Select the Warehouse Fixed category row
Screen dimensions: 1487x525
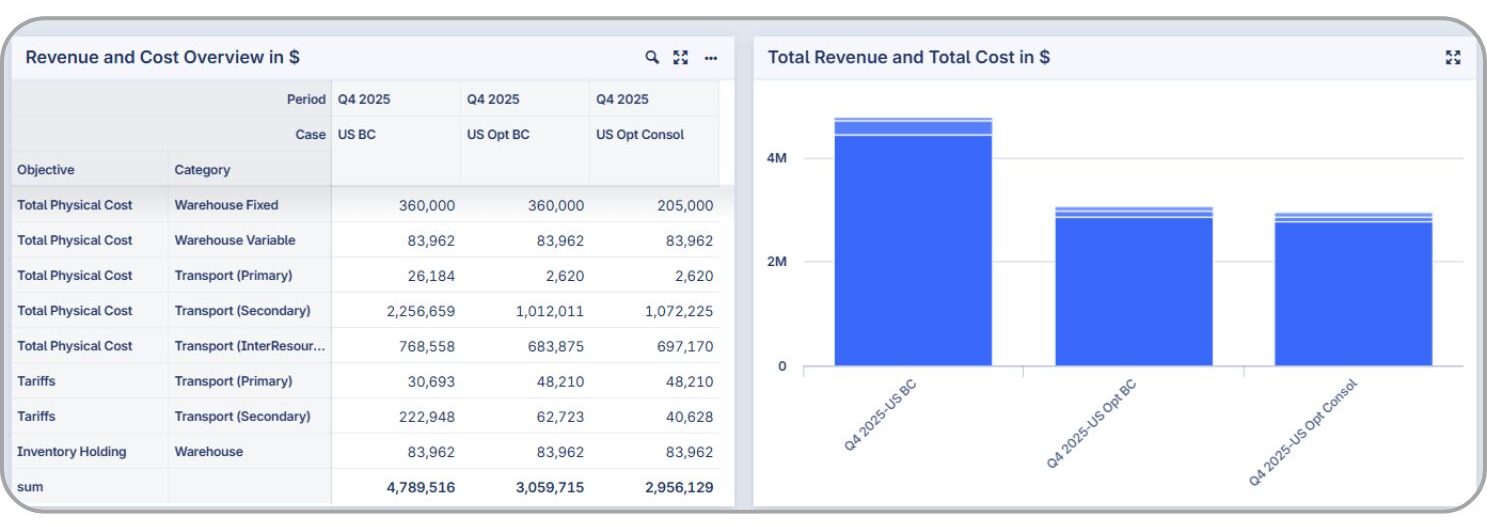click(226, 205)
